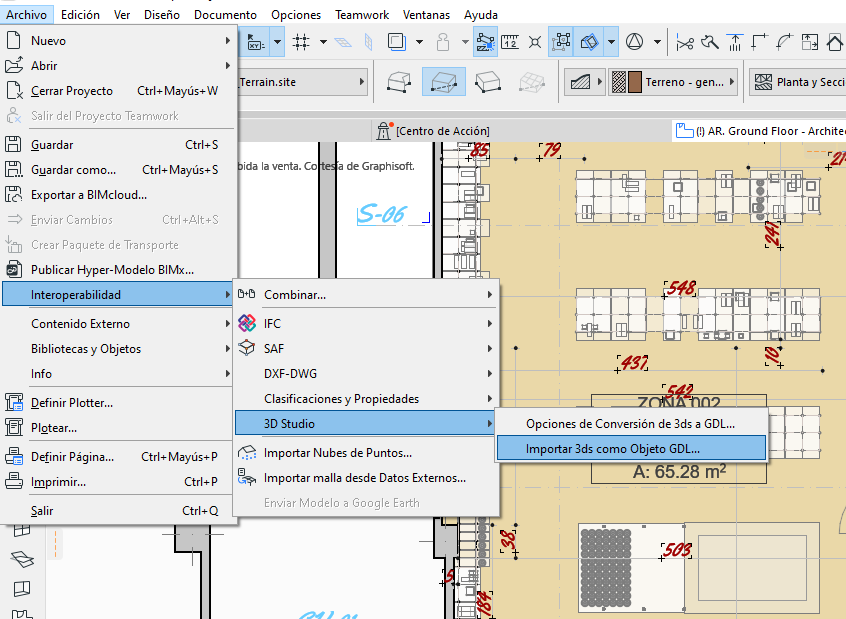Select the roof tool in left toolbox
Image resolution: width=846 pixels, height=619 pixels.
pyautogui.click(x=22, y=558)
